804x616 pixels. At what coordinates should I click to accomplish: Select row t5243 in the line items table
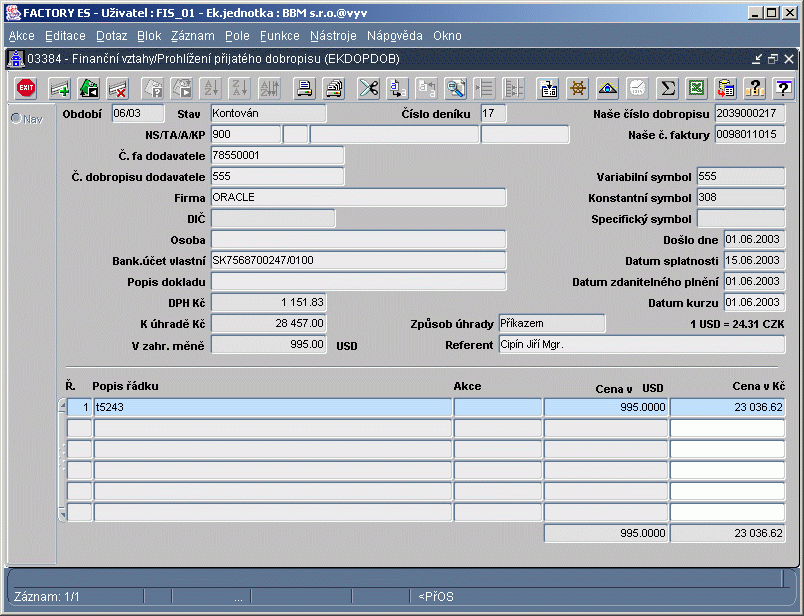coord(270,407)
